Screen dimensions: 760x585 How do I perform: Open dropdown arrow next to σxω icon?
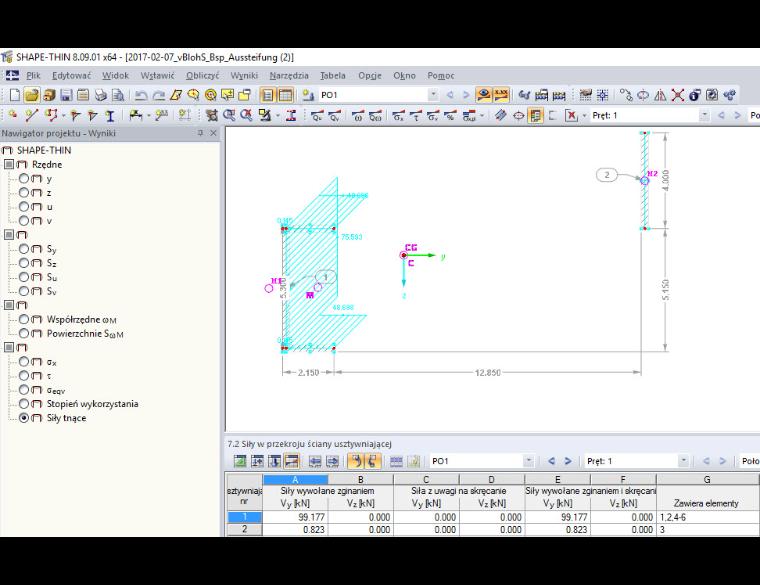point(482,115)
